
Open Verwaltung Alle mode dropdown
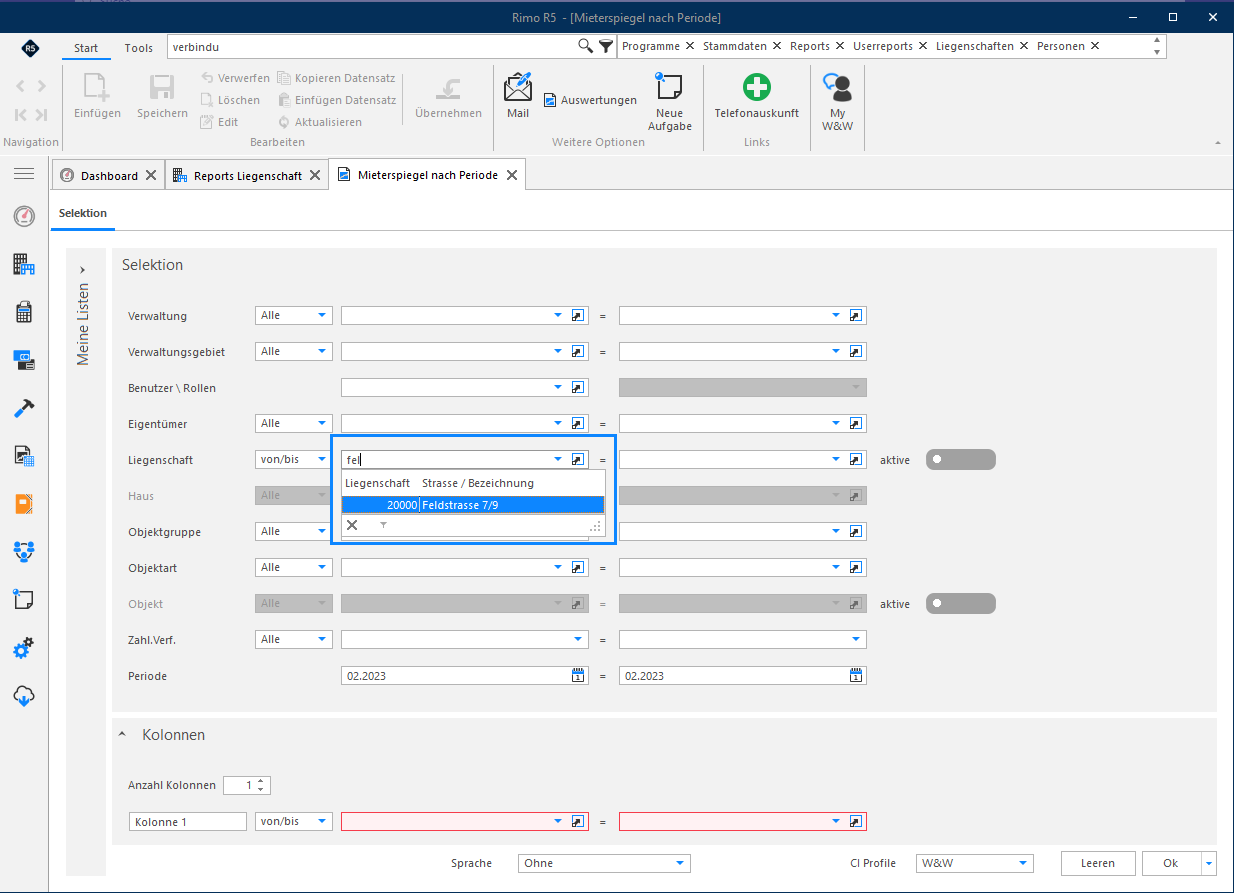click(x=293, y=316)
